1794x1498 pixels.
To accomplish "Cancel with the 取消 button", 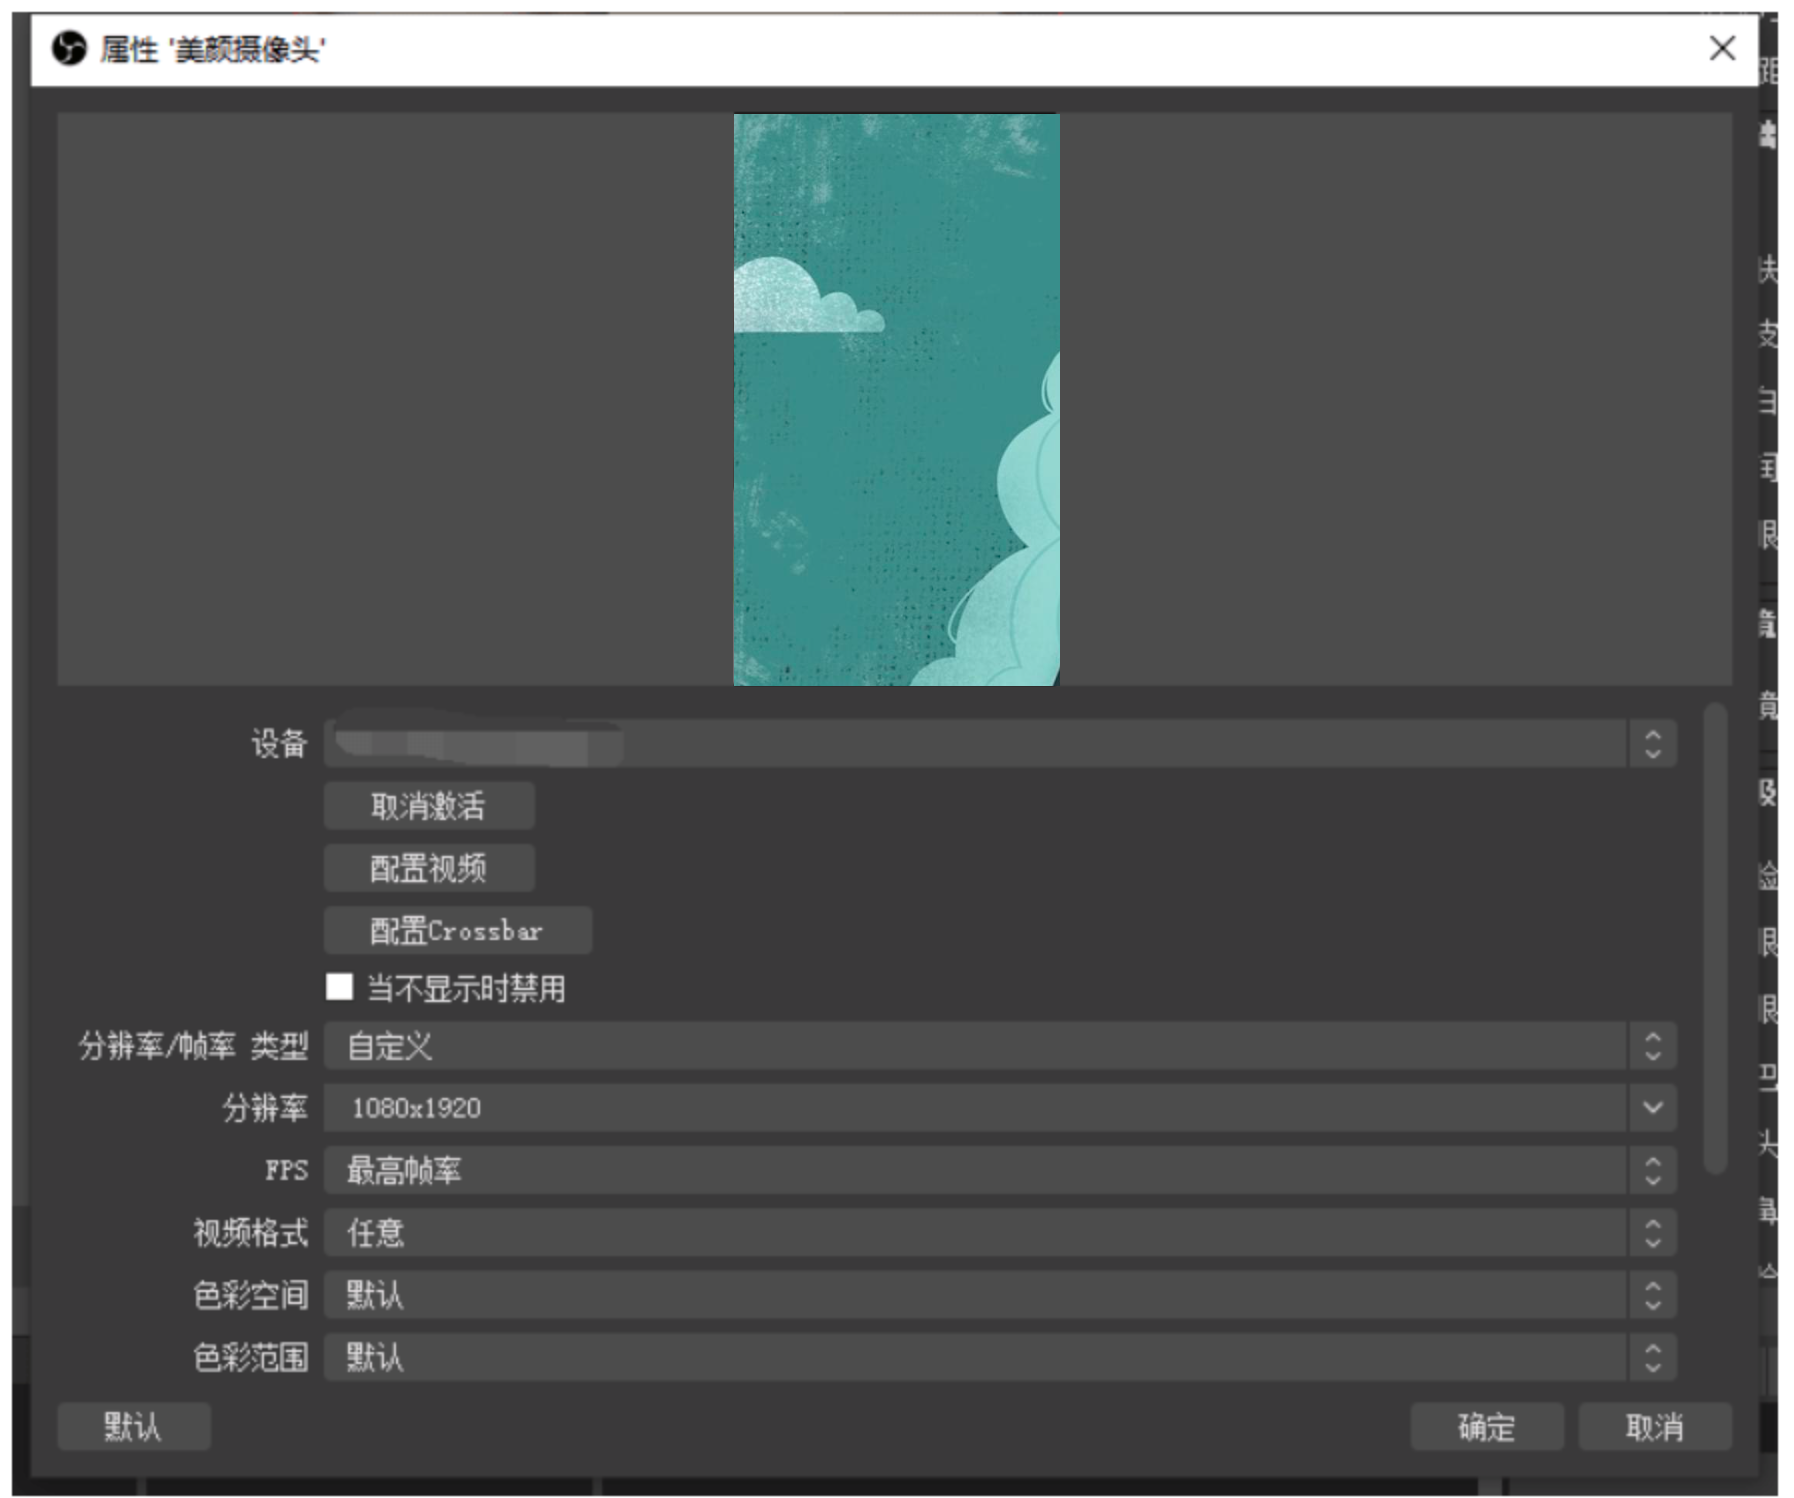I will pos(1655,1426).
